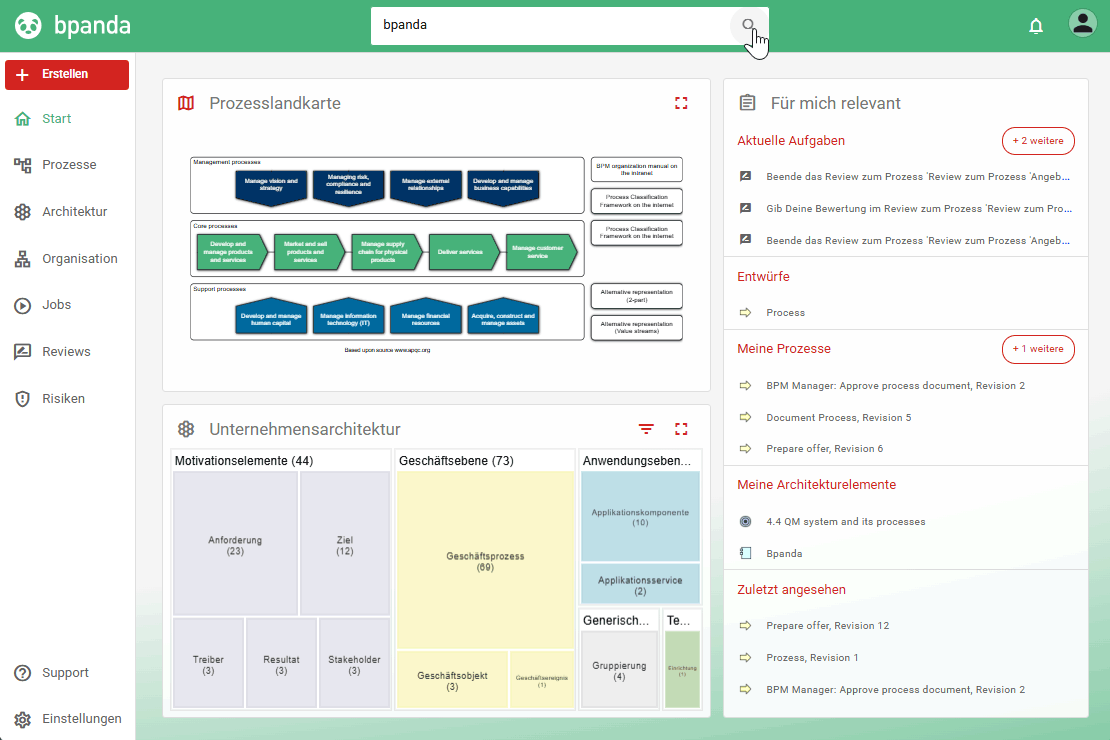Select Manage customer service process
This screenshot has width=1110, height=740.
coord(540,252)
